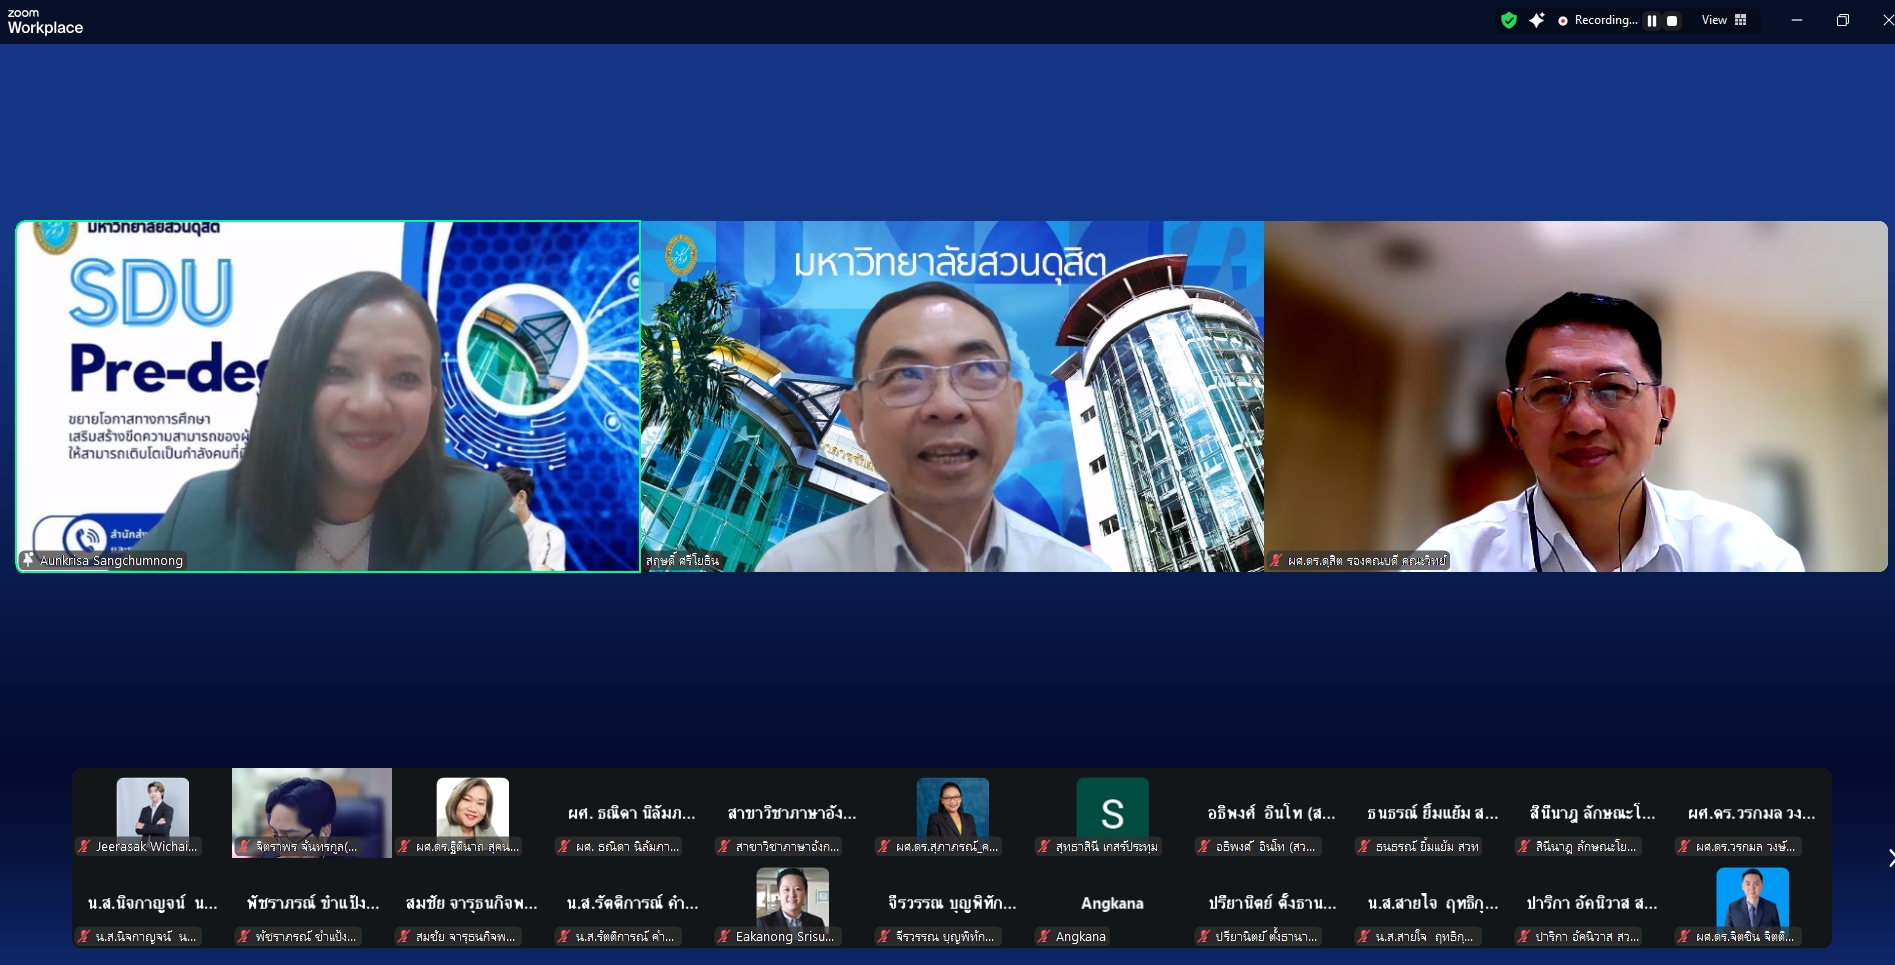1895x965 pixels.
Task: Open the AI Companion sparkle icon
Action: tap(1537, 20)
